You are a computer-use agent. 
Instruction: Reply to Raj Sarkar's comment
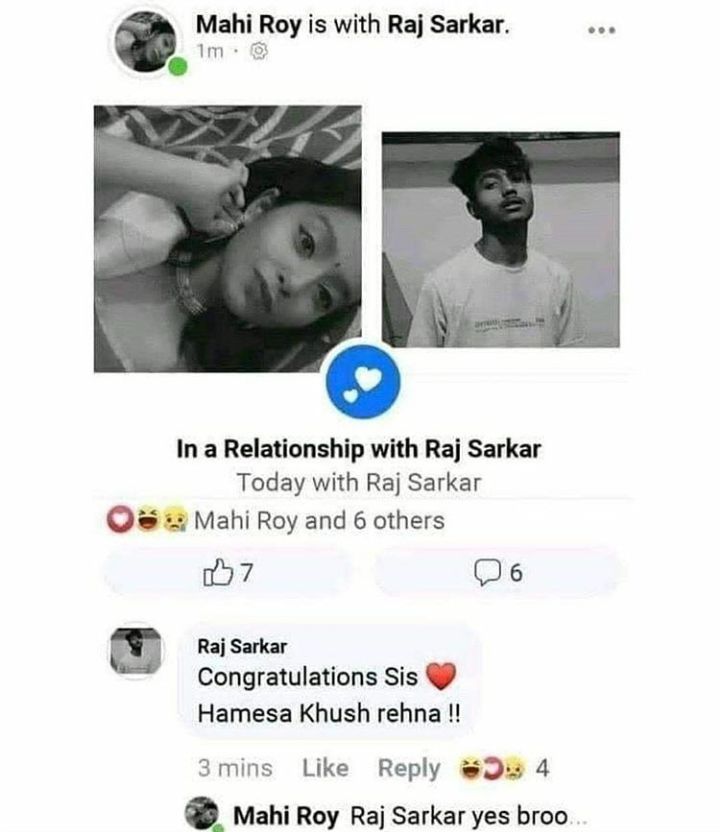[408, 768]
